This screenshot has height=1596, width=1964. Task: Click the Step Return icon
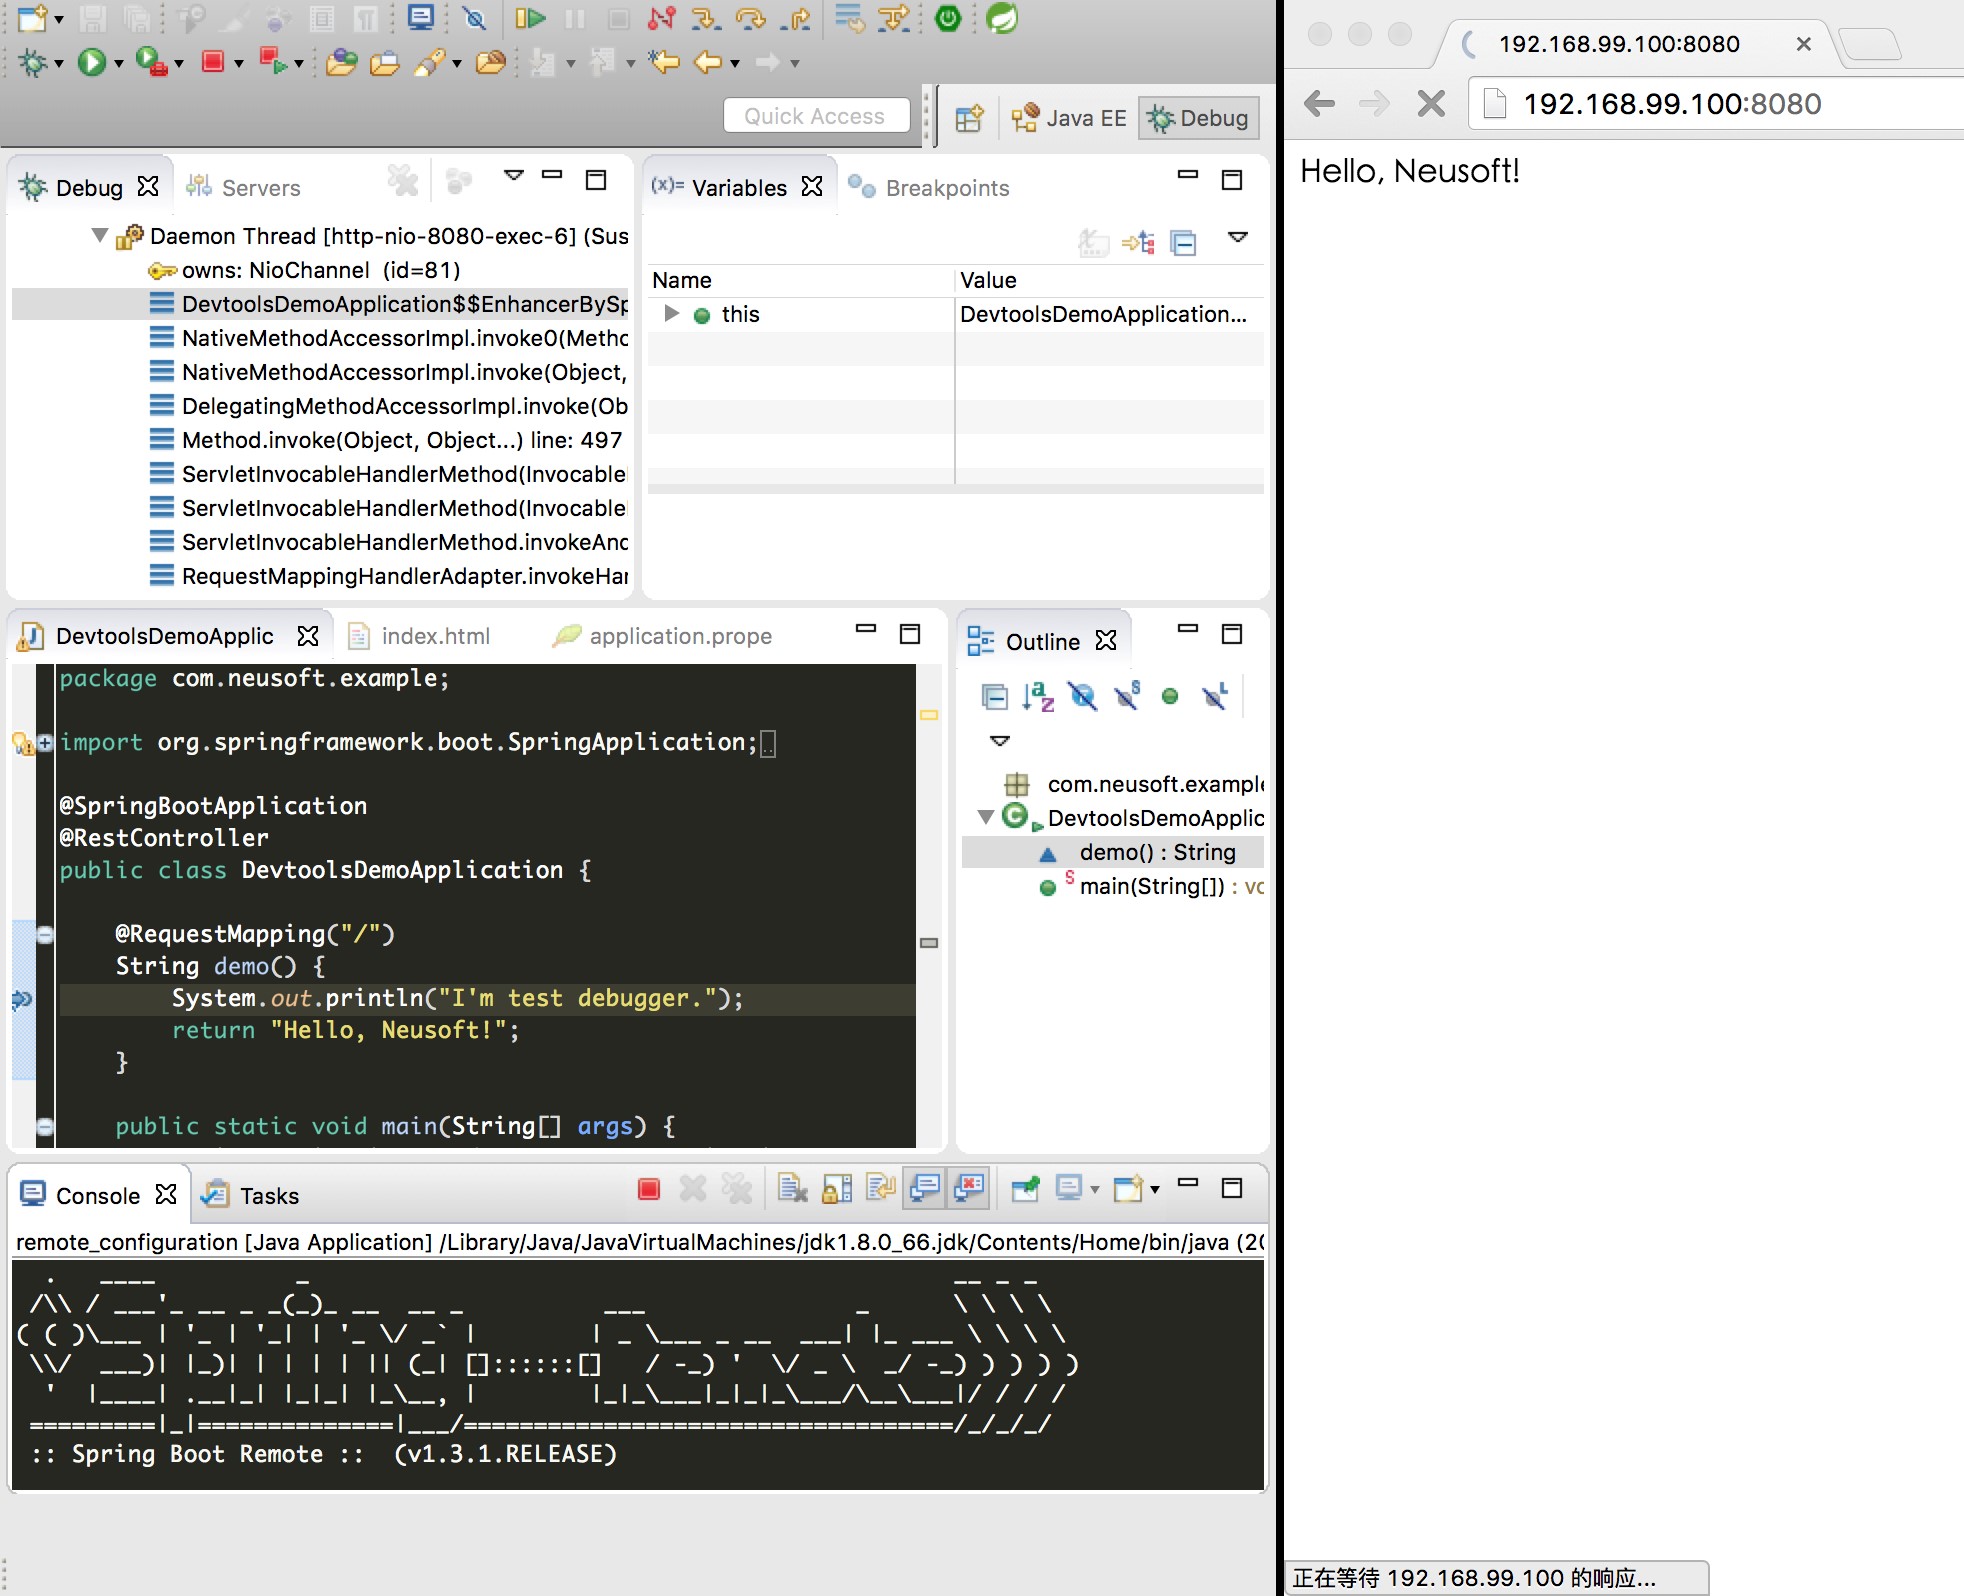(x=796, y=18)
